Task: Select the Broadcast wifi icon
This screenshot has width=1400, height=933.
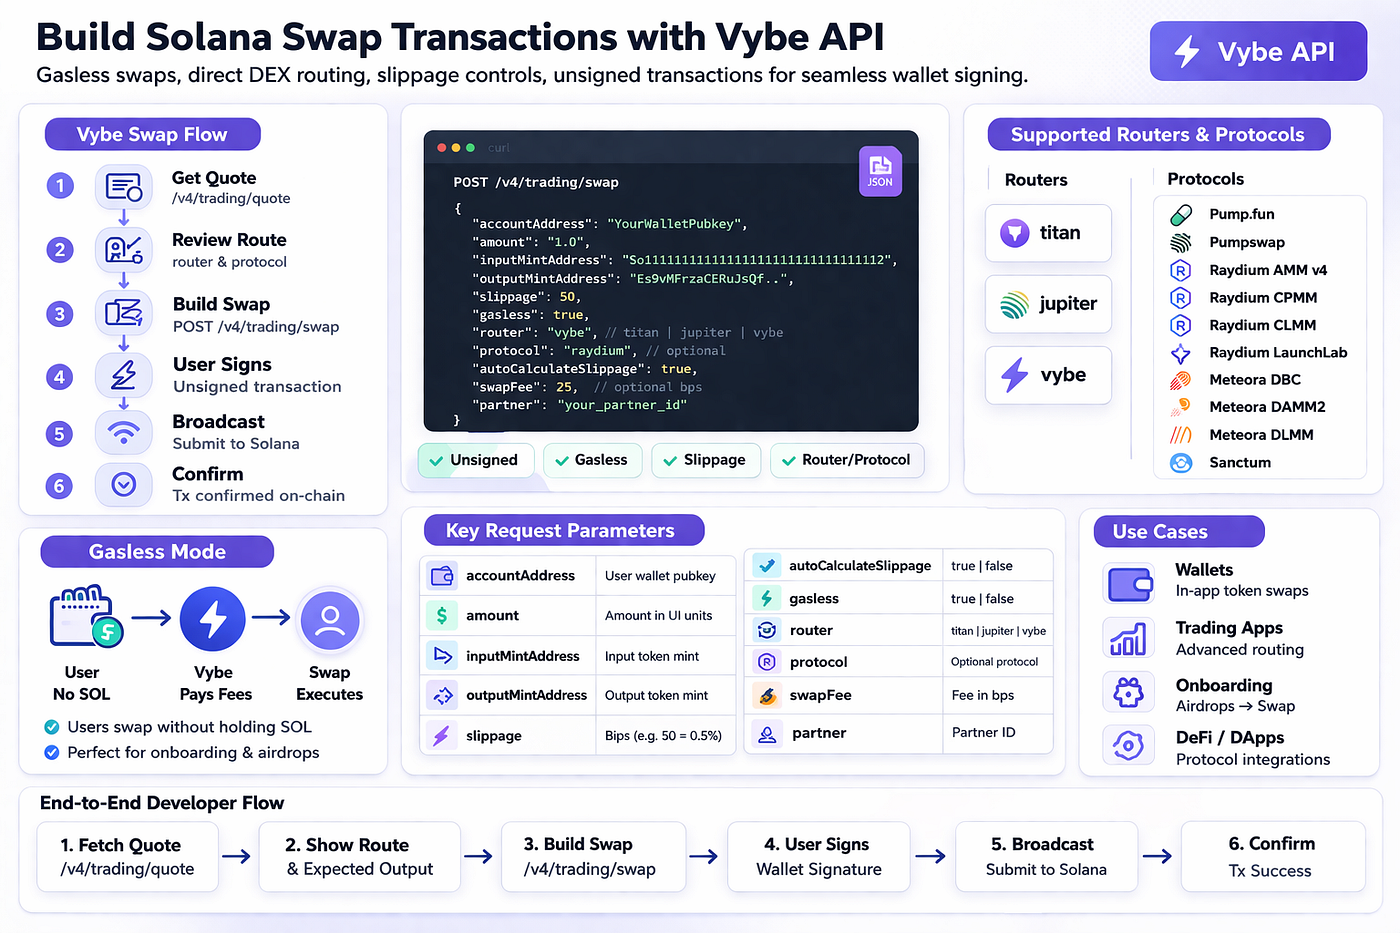Action: [x=124, y=432]
